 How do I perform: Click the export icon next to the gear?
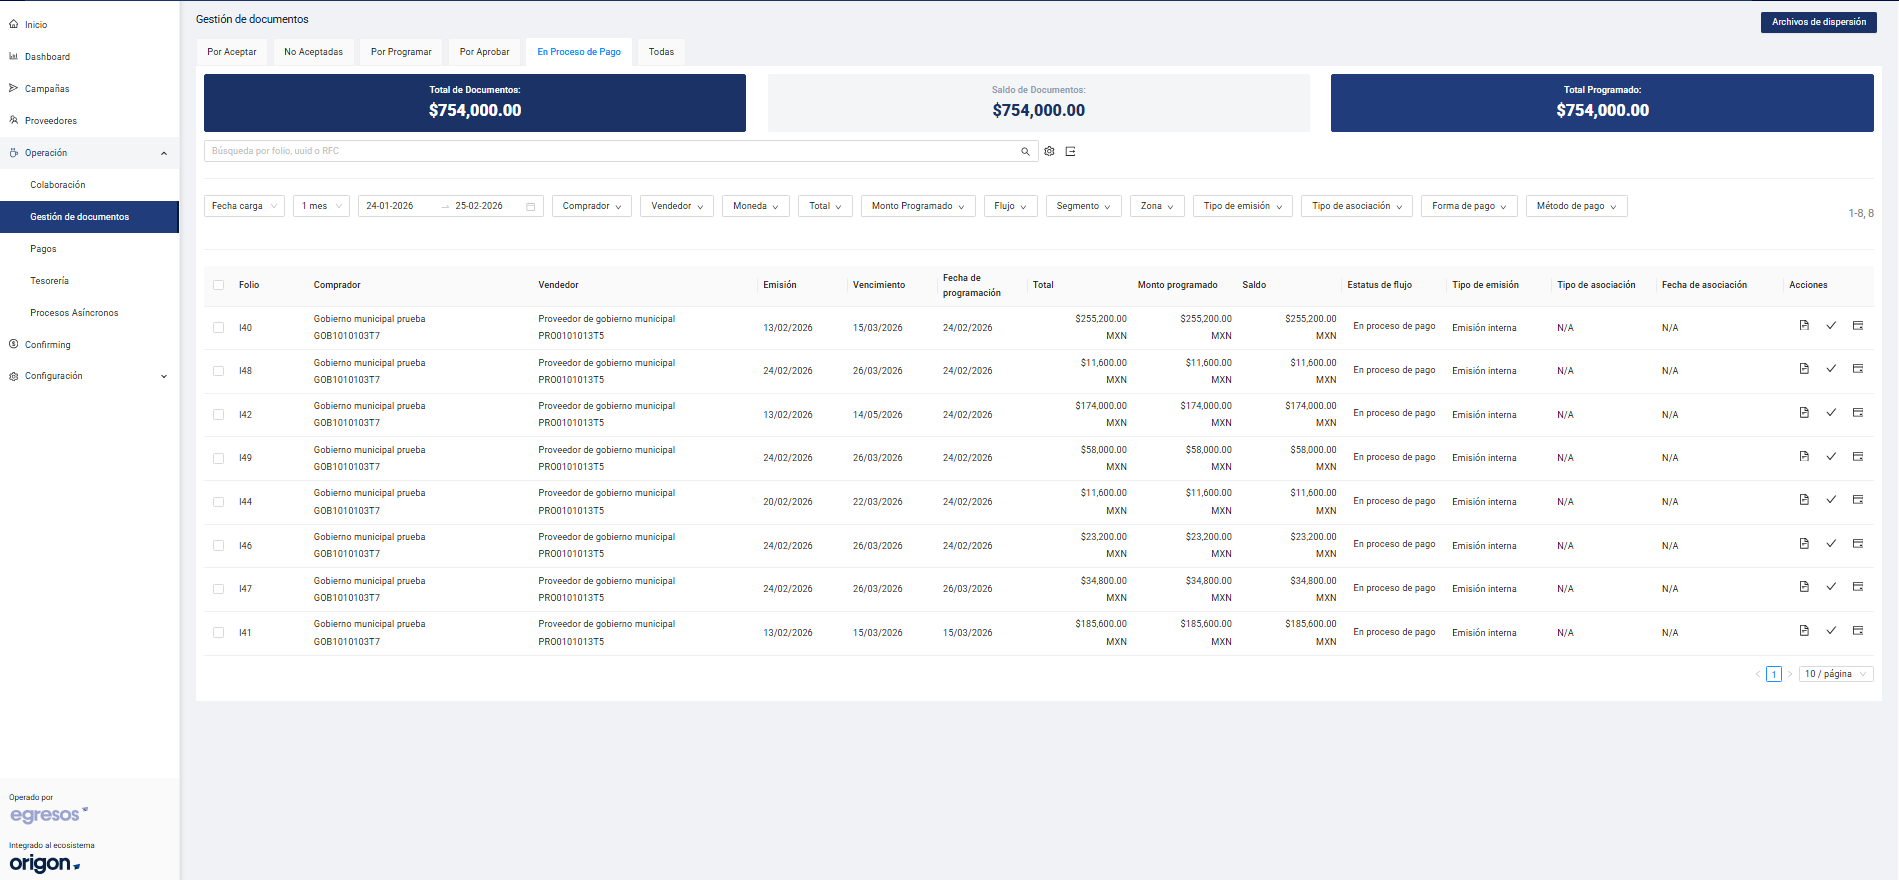pos(1070,152)
